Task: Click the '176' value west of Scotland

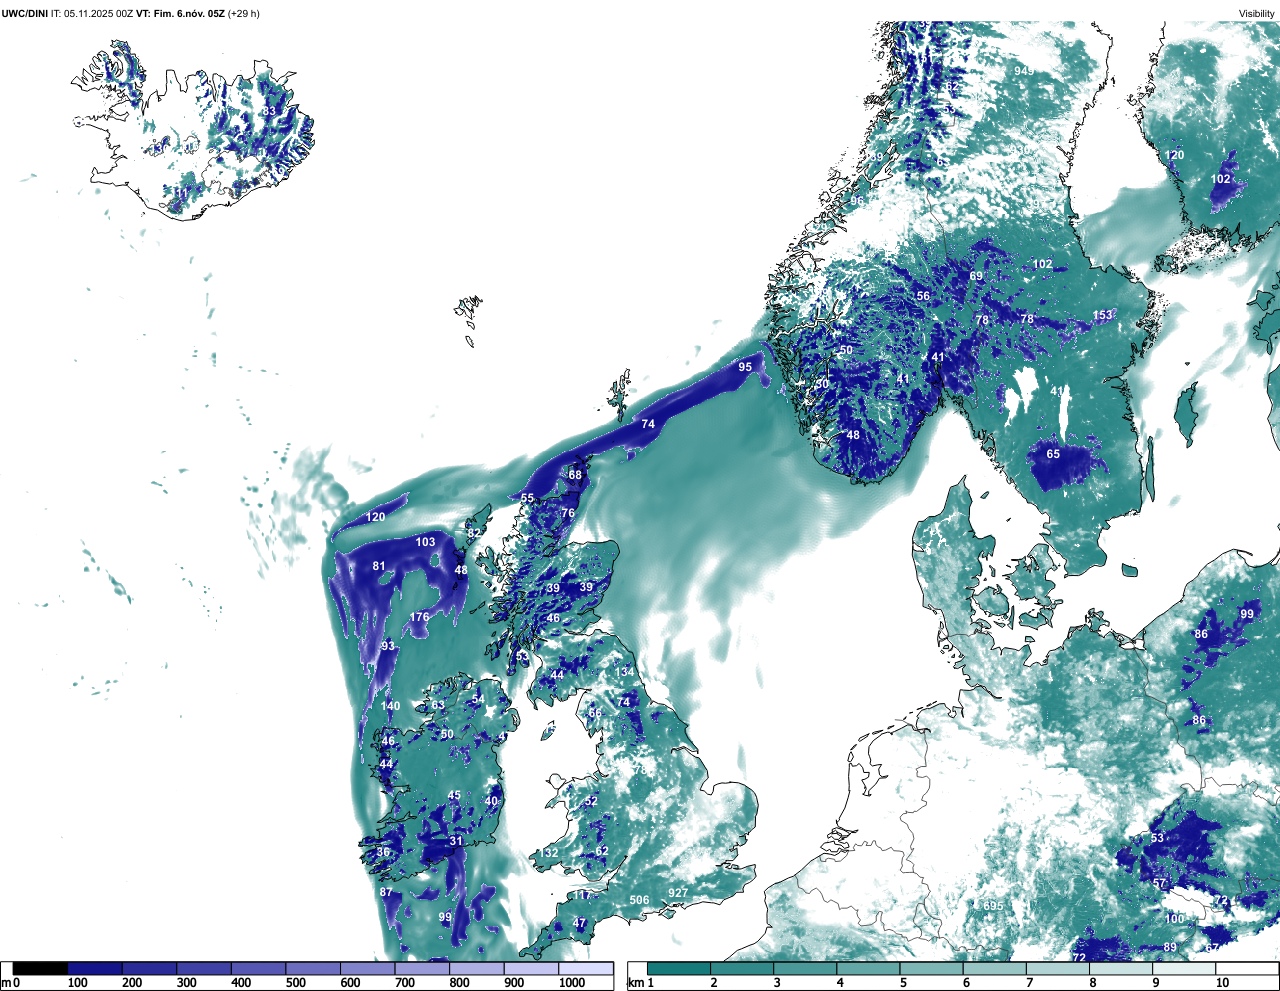Action: click(x=419, y=617)
